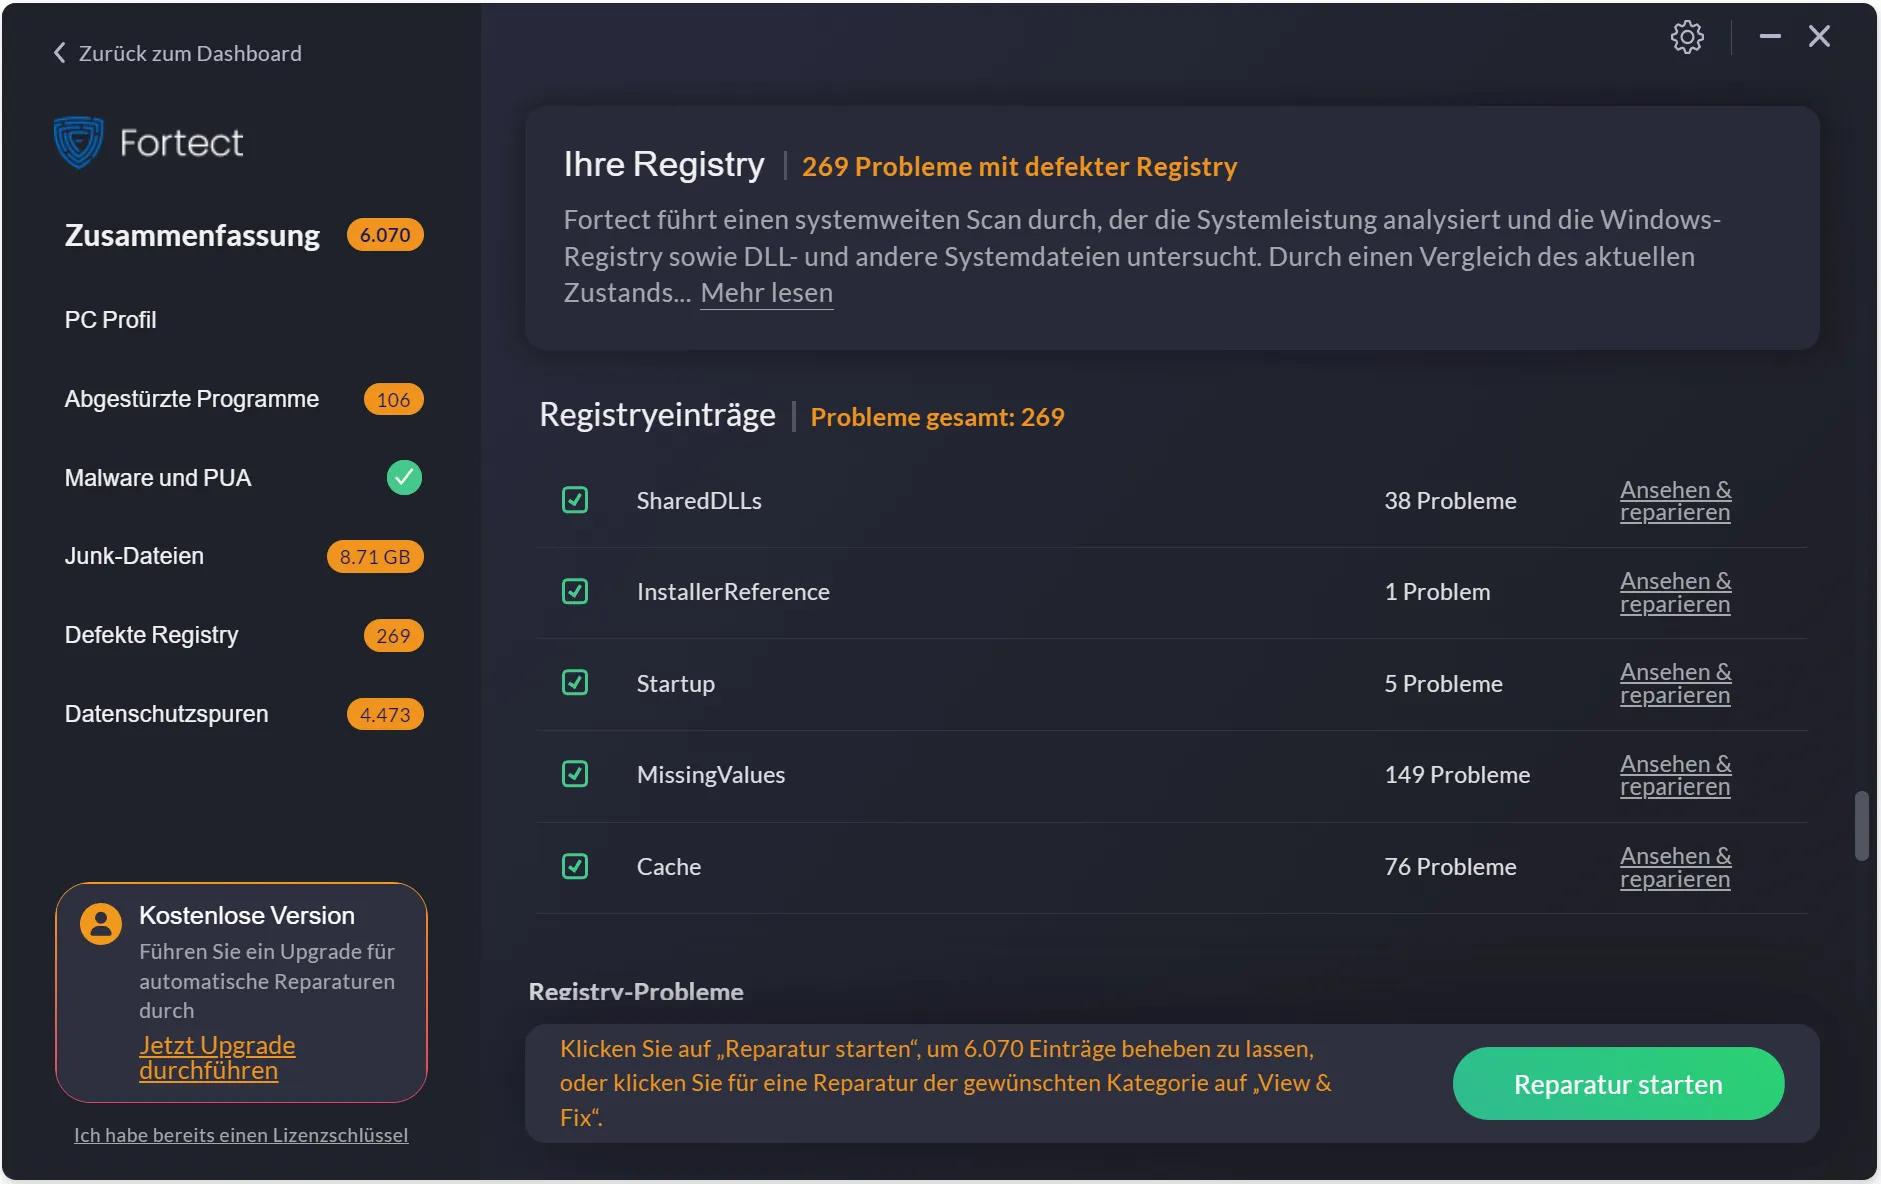Click Ich habe bereits einen Lizenzschlüssel

coord(241,1135)
